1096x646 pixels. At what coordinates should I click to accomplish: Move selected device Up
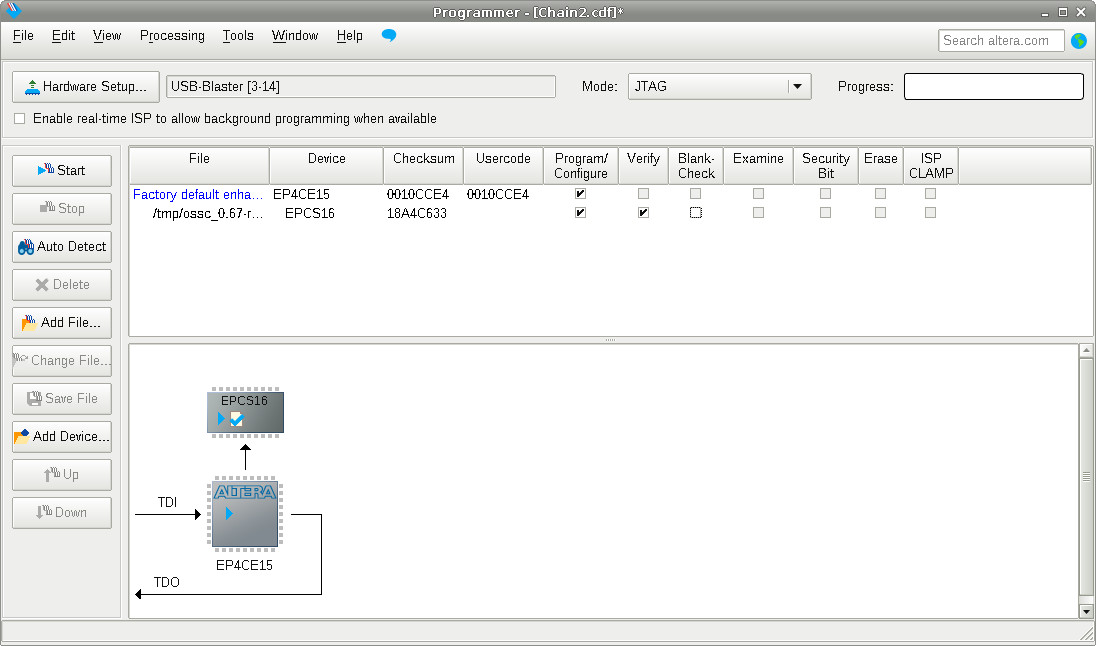pyautogui.click(x=62, y=475)
